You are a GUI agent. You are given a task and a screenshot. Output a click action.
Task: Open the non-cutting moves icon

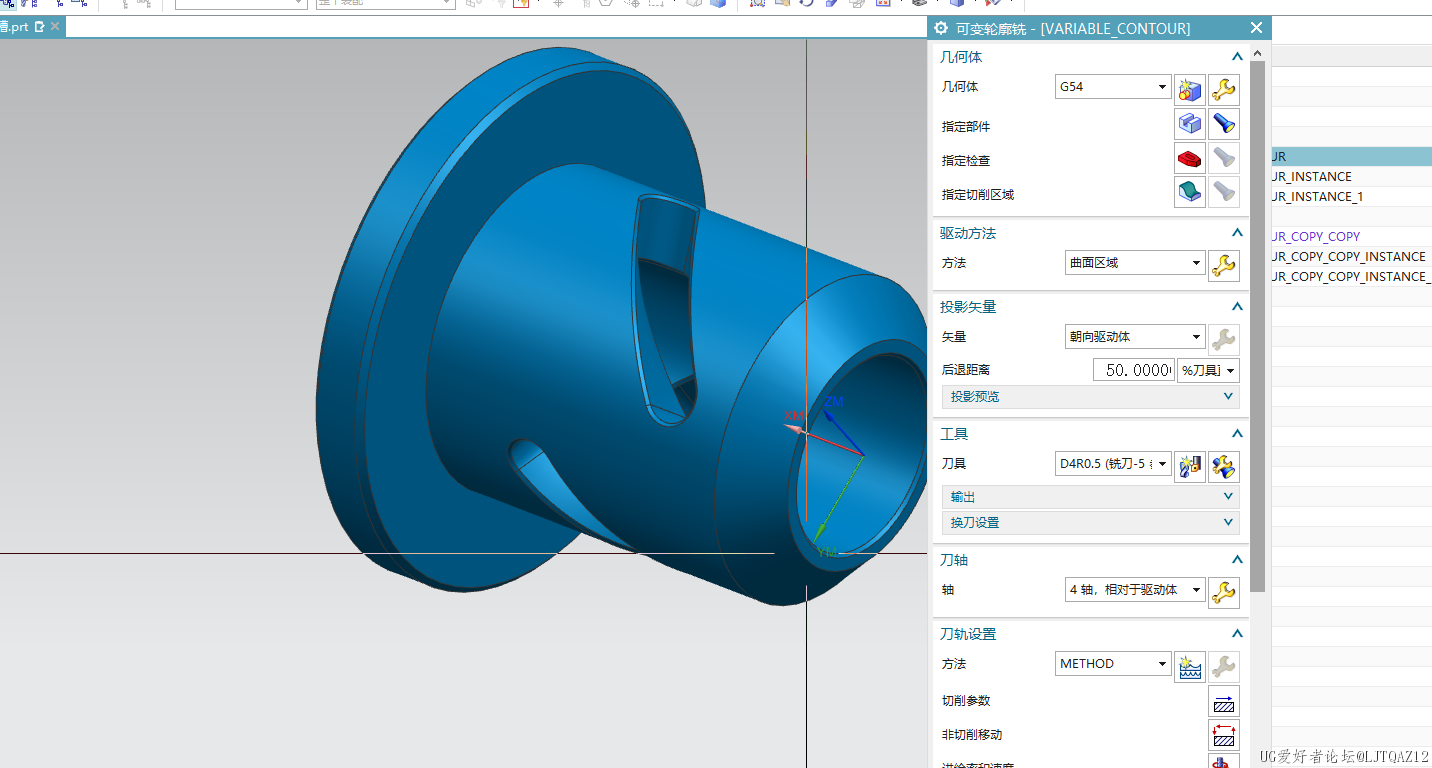click(1223, 735)
